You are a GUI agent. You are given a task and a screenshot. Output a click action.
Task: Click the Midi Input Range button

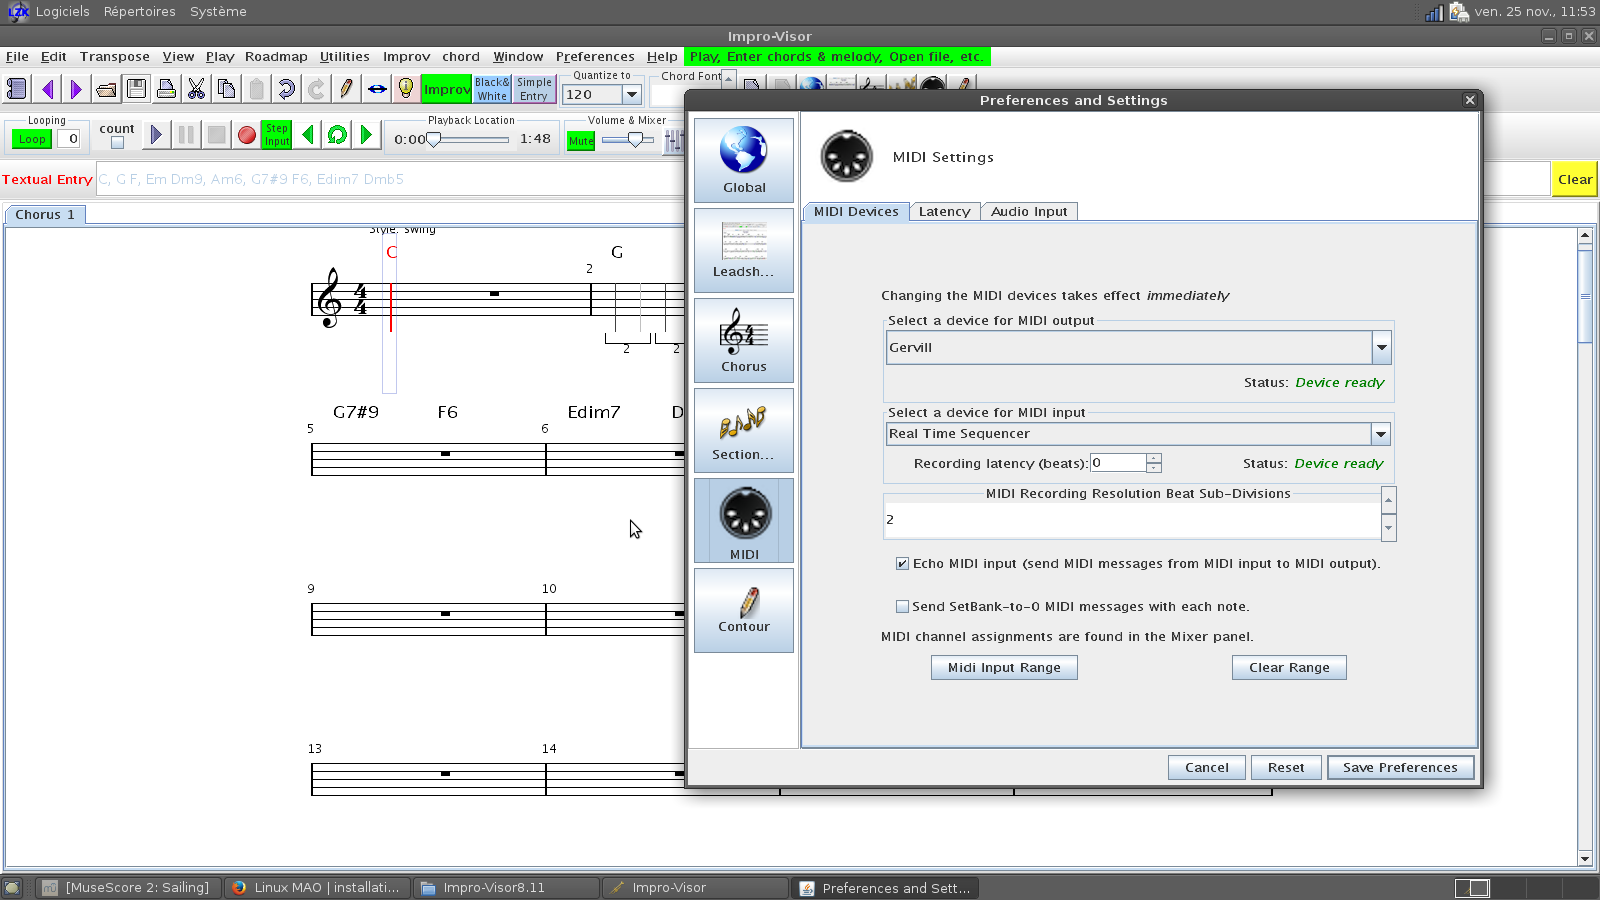click(x=1004, y=668)
